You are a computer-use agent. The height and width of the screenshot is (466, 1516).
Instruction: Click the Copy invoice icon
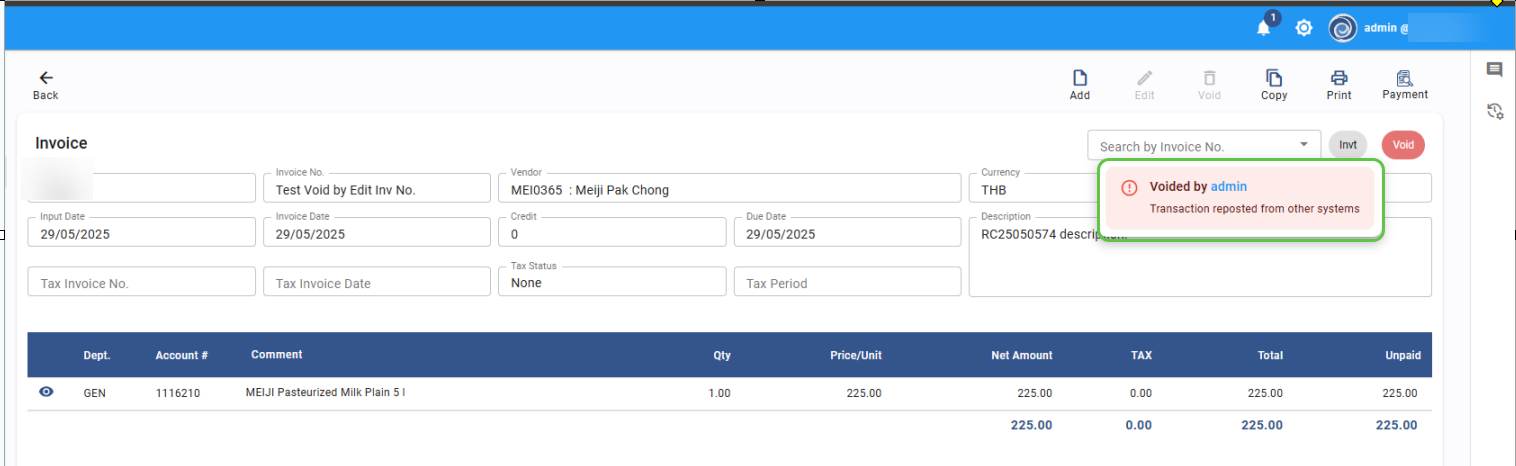pos(1274,79)
